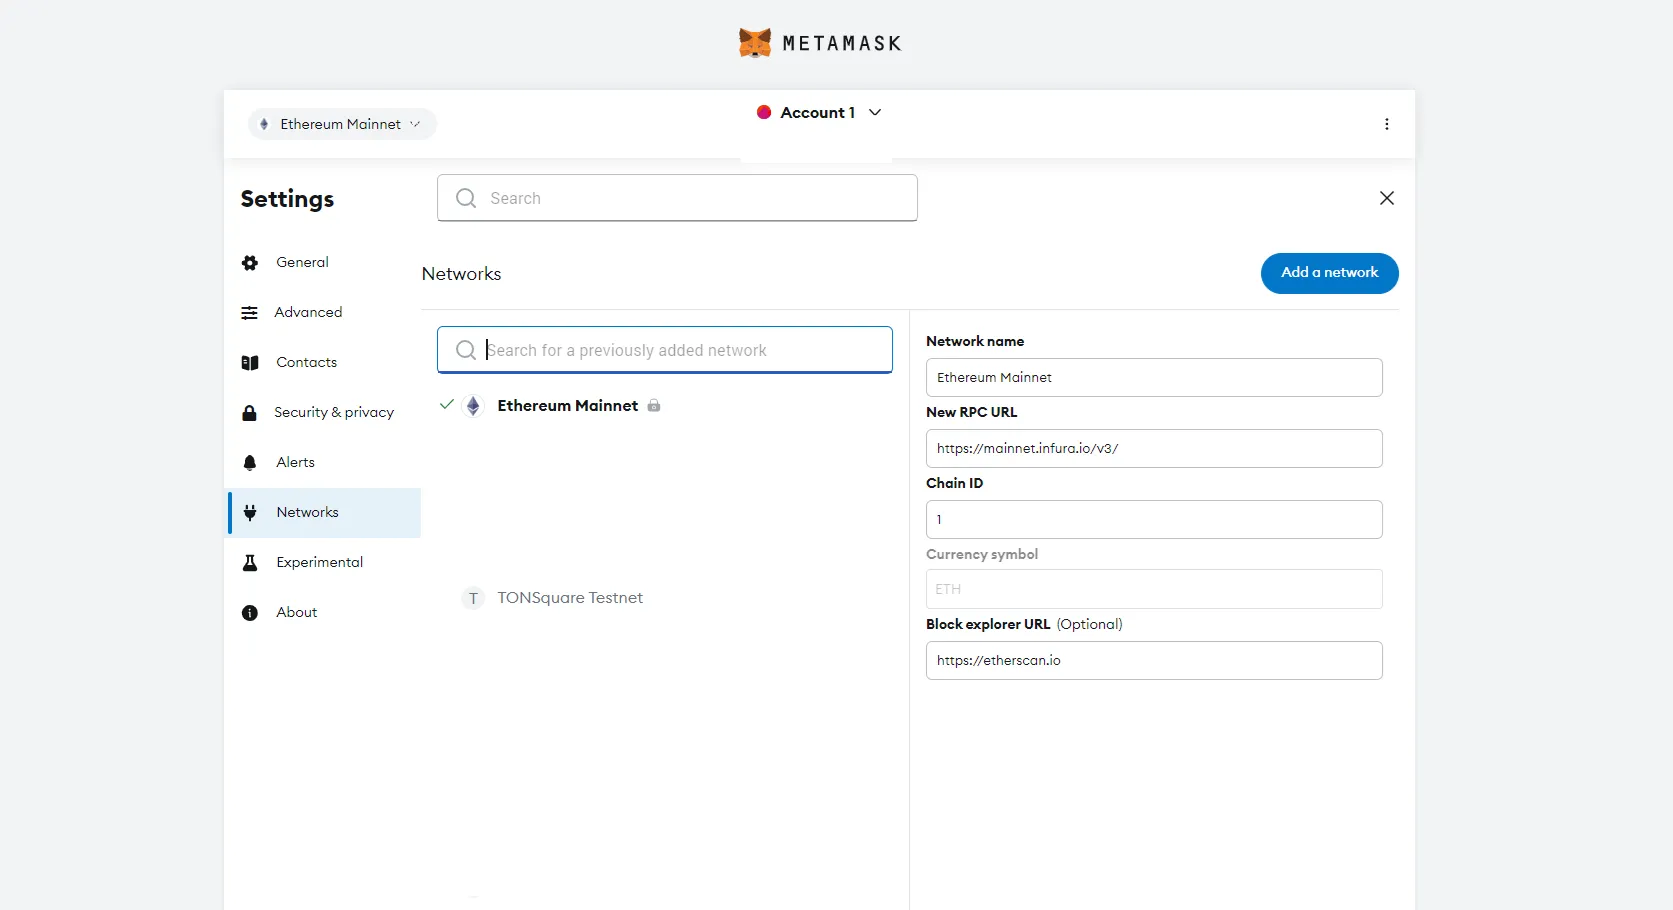Click the Add a network button

1330,273
